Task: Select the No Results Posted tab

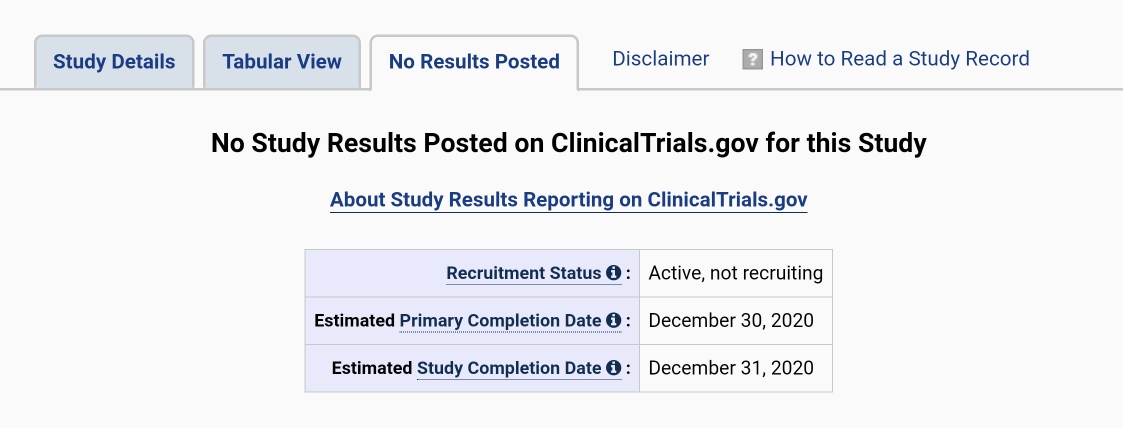Action: 474,62
